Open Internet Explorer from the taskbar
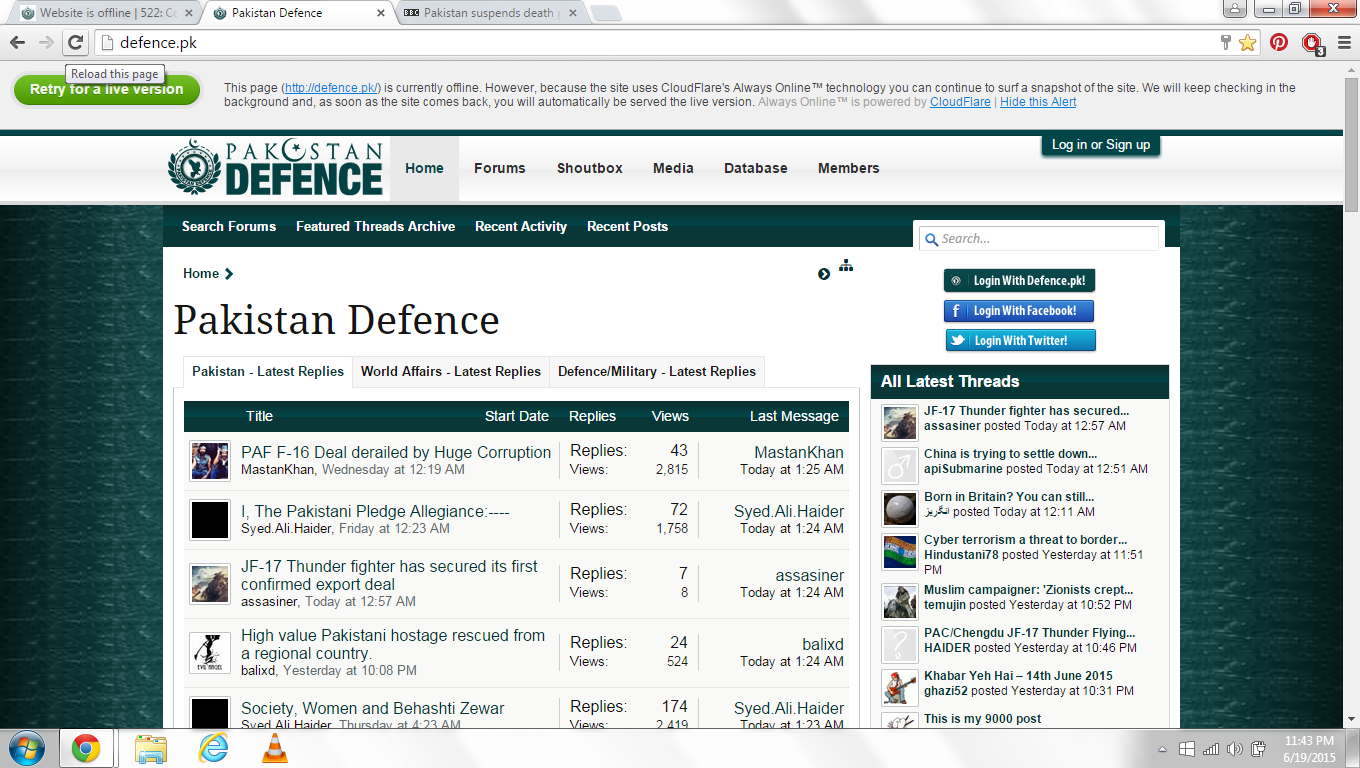Screen dimensions: 1360x768 (x=213, y=748)
